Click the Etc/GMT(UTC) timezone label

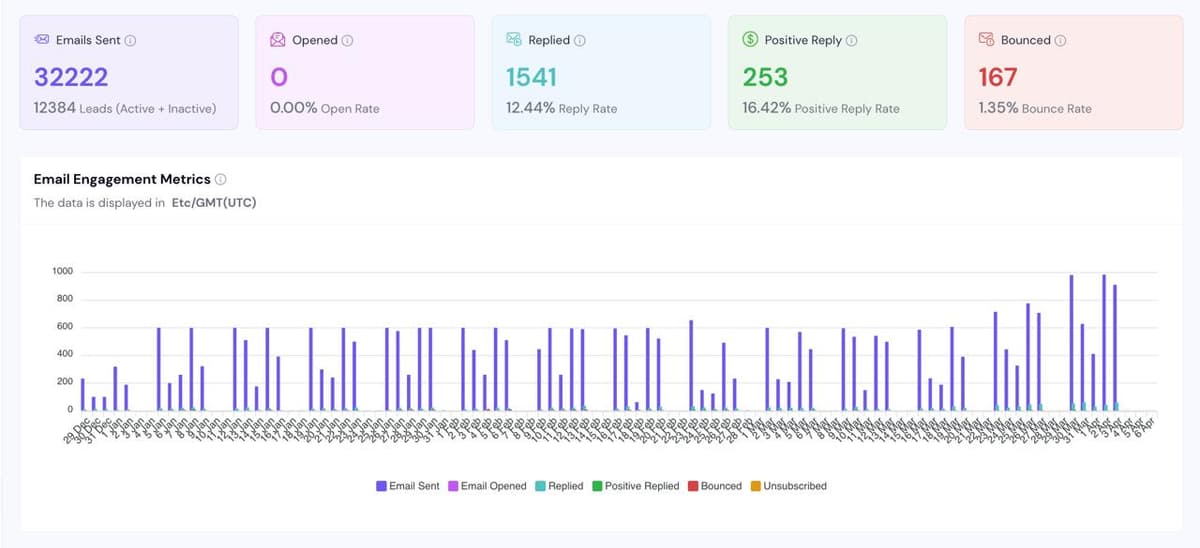point(214,203)
